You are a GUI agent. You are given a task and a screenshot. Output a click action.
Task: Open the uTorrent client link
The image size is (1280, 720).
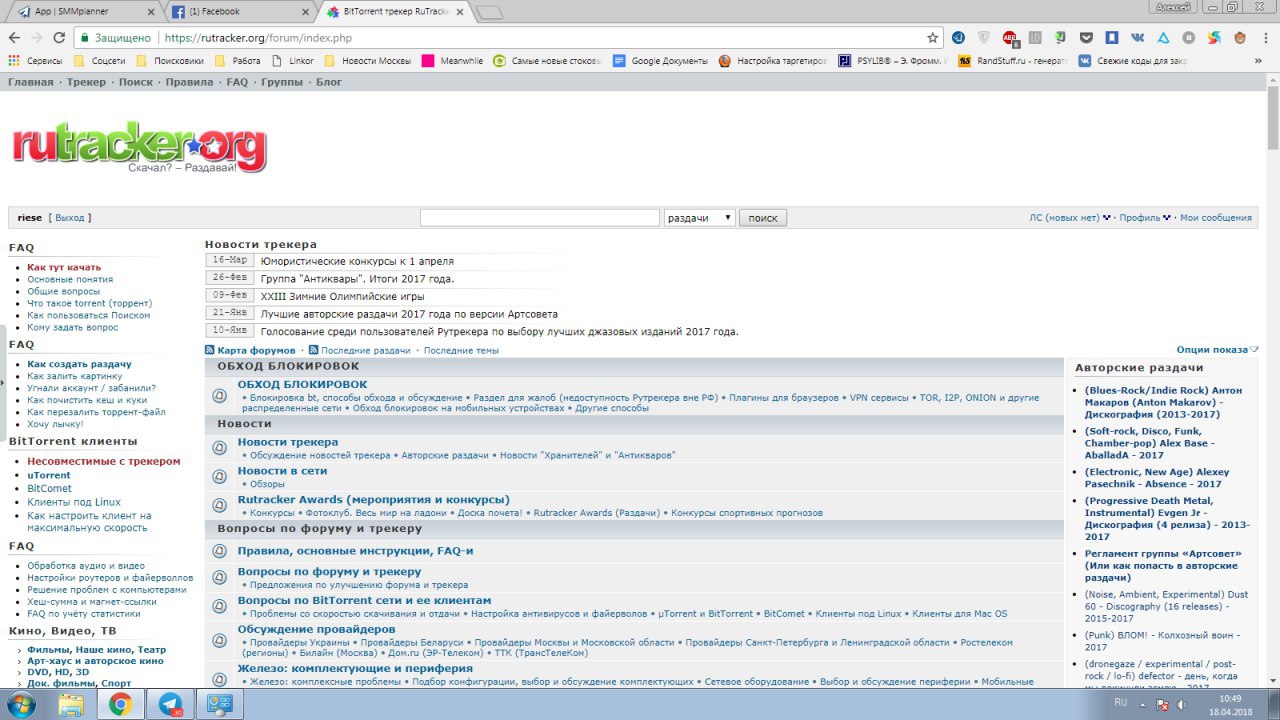(49, 475)
